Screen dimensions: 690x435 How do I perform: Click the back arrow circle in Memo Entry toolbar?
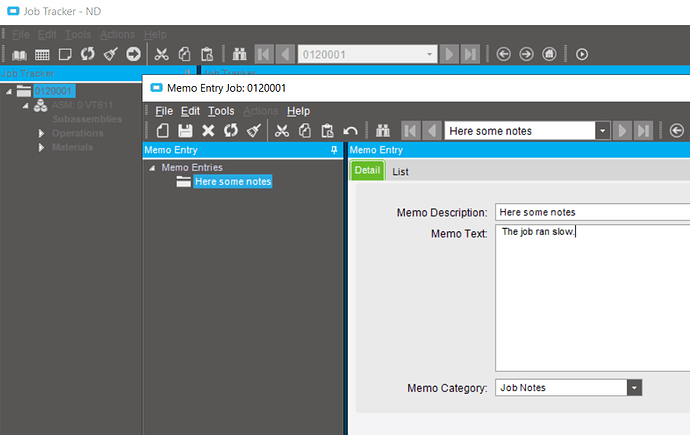pos(676,131)
